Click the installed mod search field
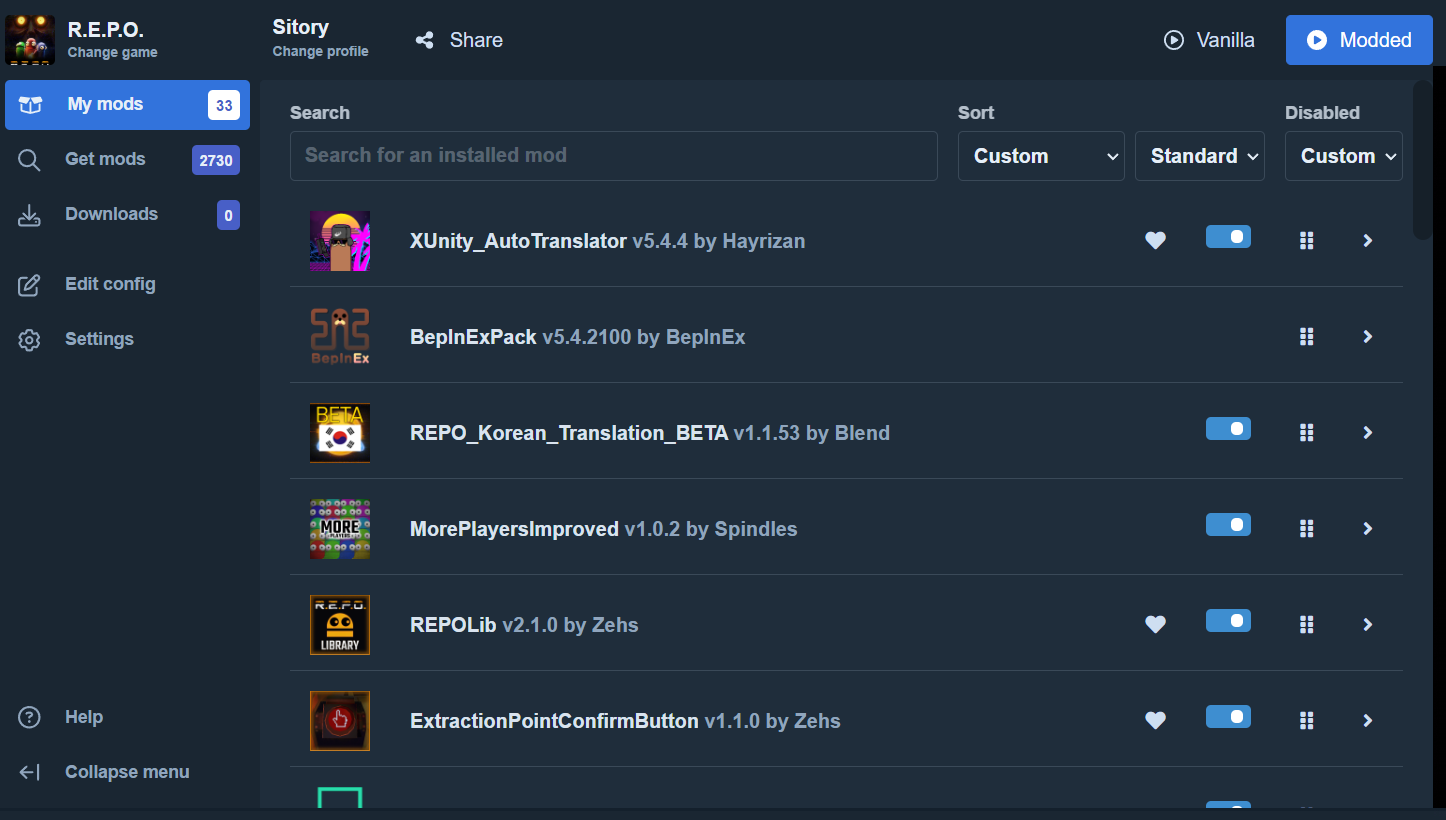This screenshot has width=1446, height=820. [614, 156]
